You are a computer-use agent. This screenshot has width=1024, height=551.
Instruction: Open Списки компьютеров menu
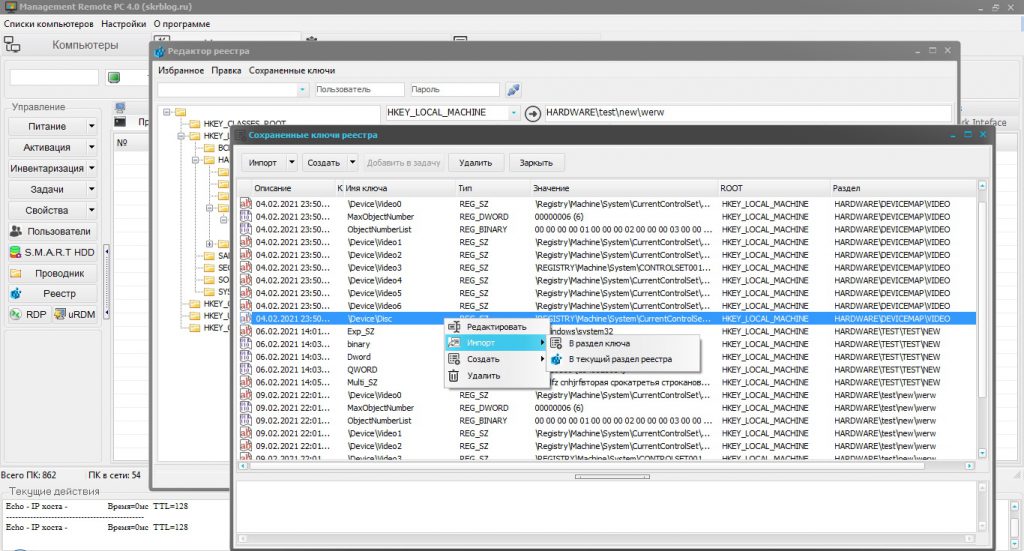[x=48, y=24]
